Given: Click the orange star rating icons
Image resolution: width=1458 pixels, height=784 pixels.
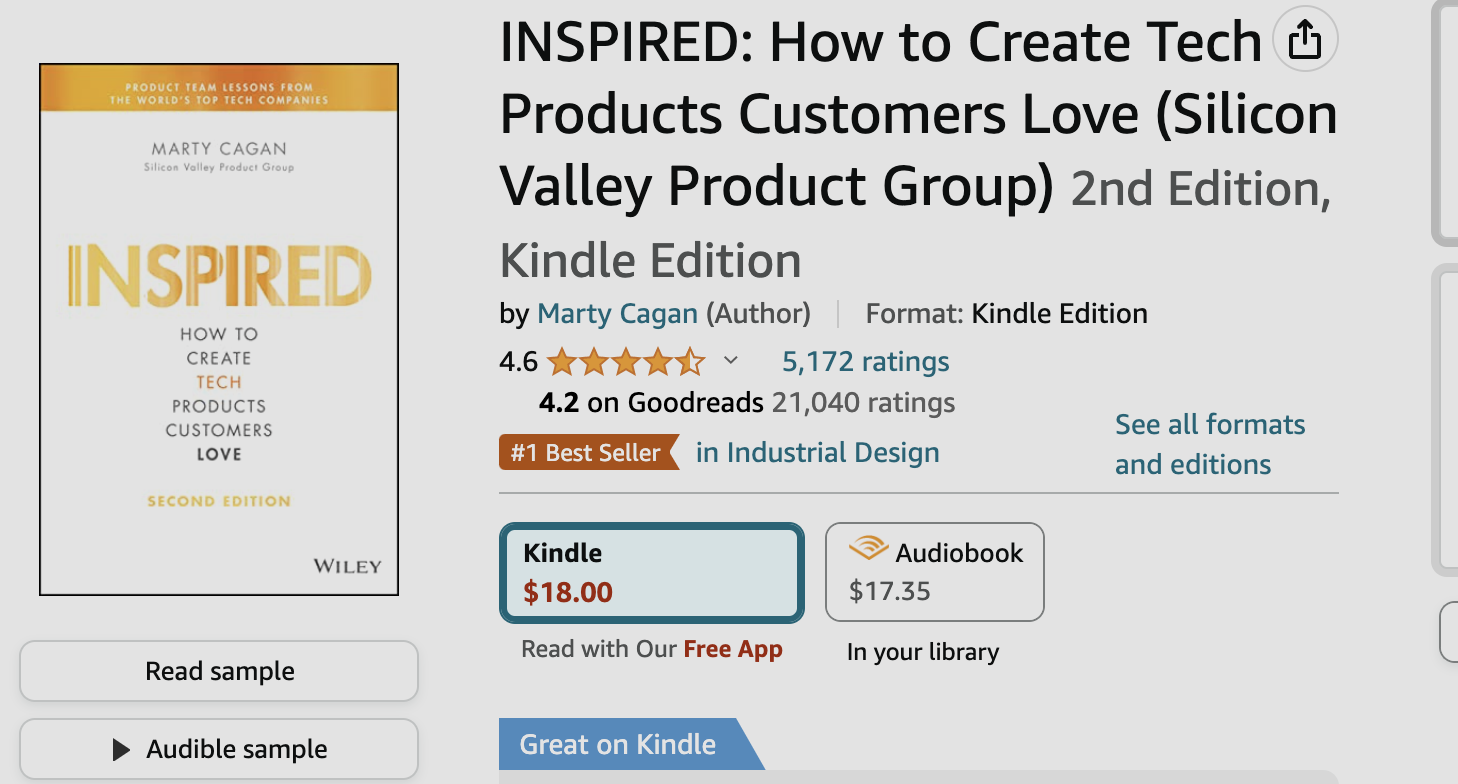Looking at the screenshot, I should click(x=626, y=361).
